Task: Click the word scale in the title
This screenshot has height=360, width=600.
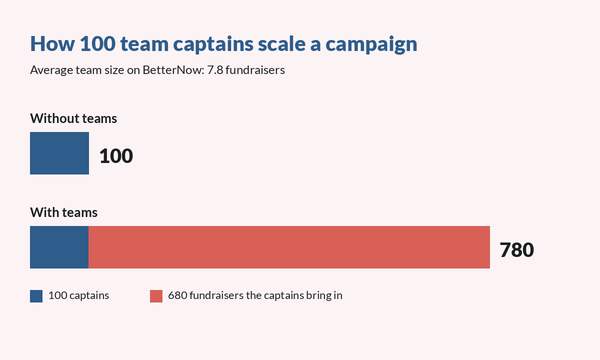Action: (x=282, y=44)
